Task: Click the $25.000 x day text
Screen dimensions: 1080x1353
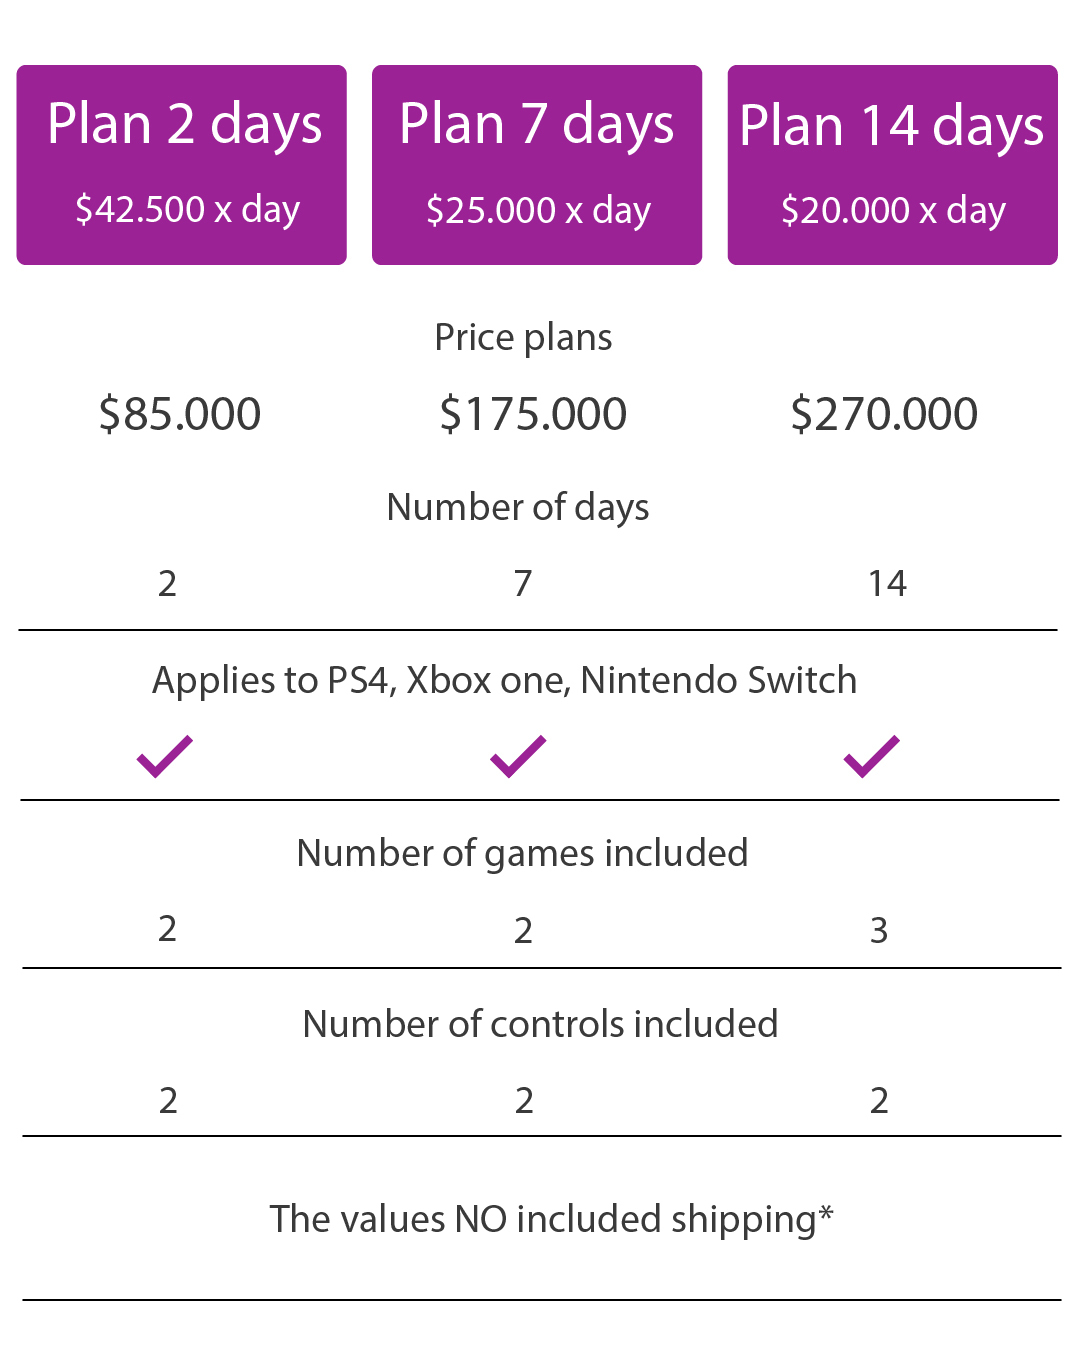Action: pyautogui.click(x=538, y=211)
